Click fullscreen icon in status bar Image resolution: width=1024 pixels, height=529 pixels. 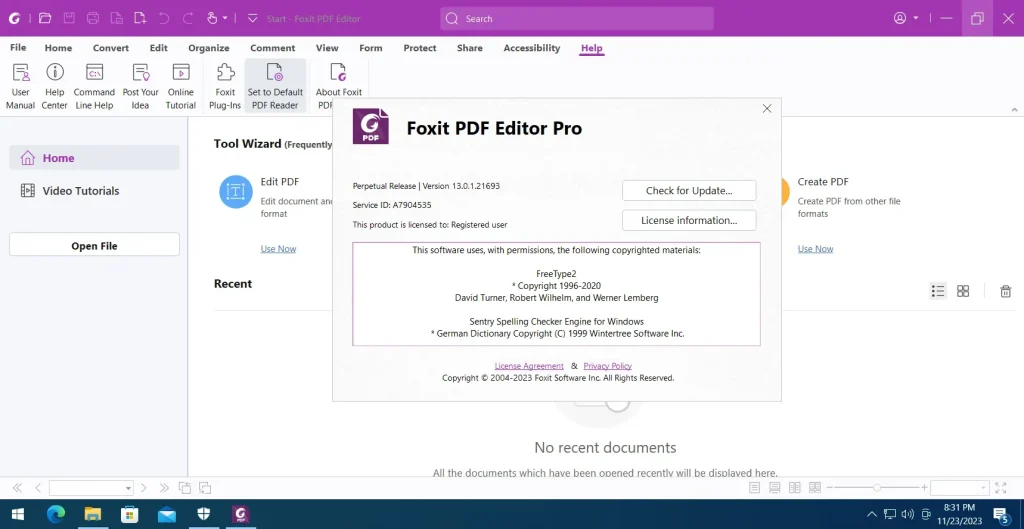[1000, 488]
